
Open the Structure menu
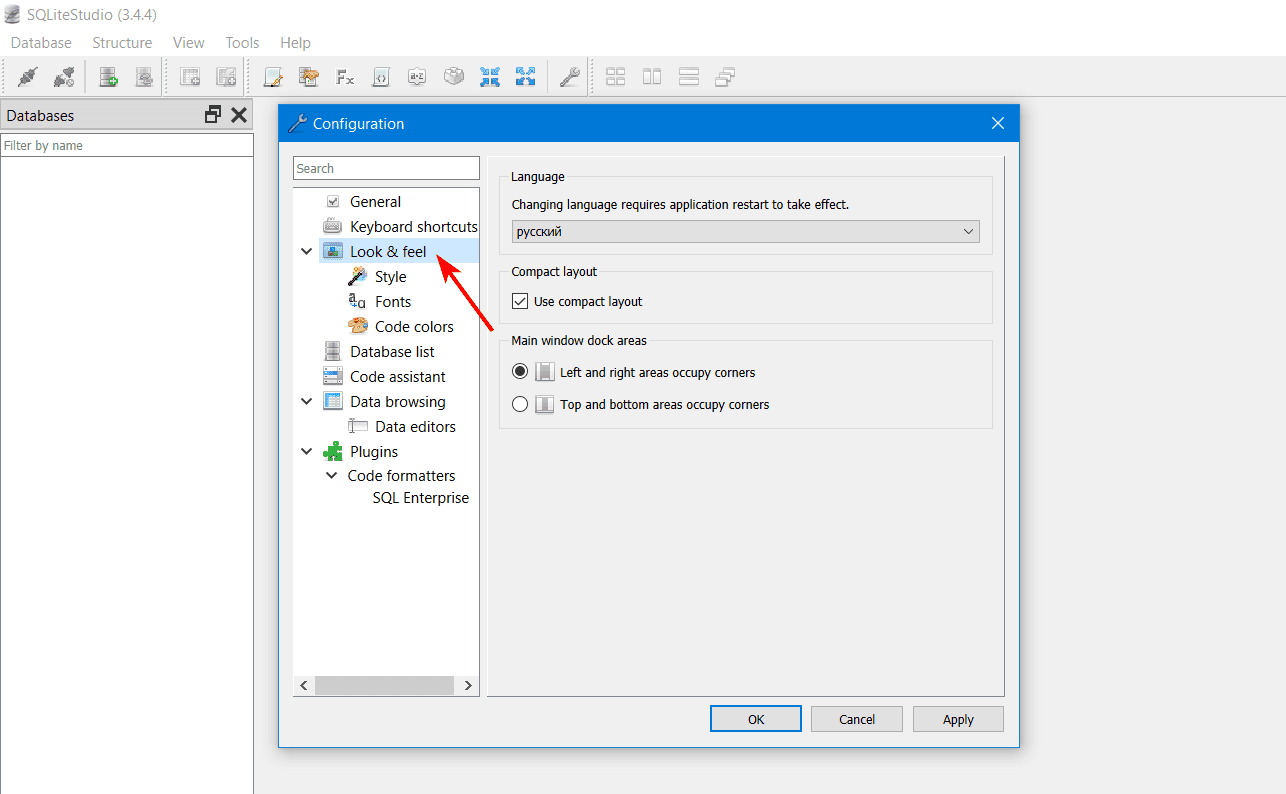(122, 43)
